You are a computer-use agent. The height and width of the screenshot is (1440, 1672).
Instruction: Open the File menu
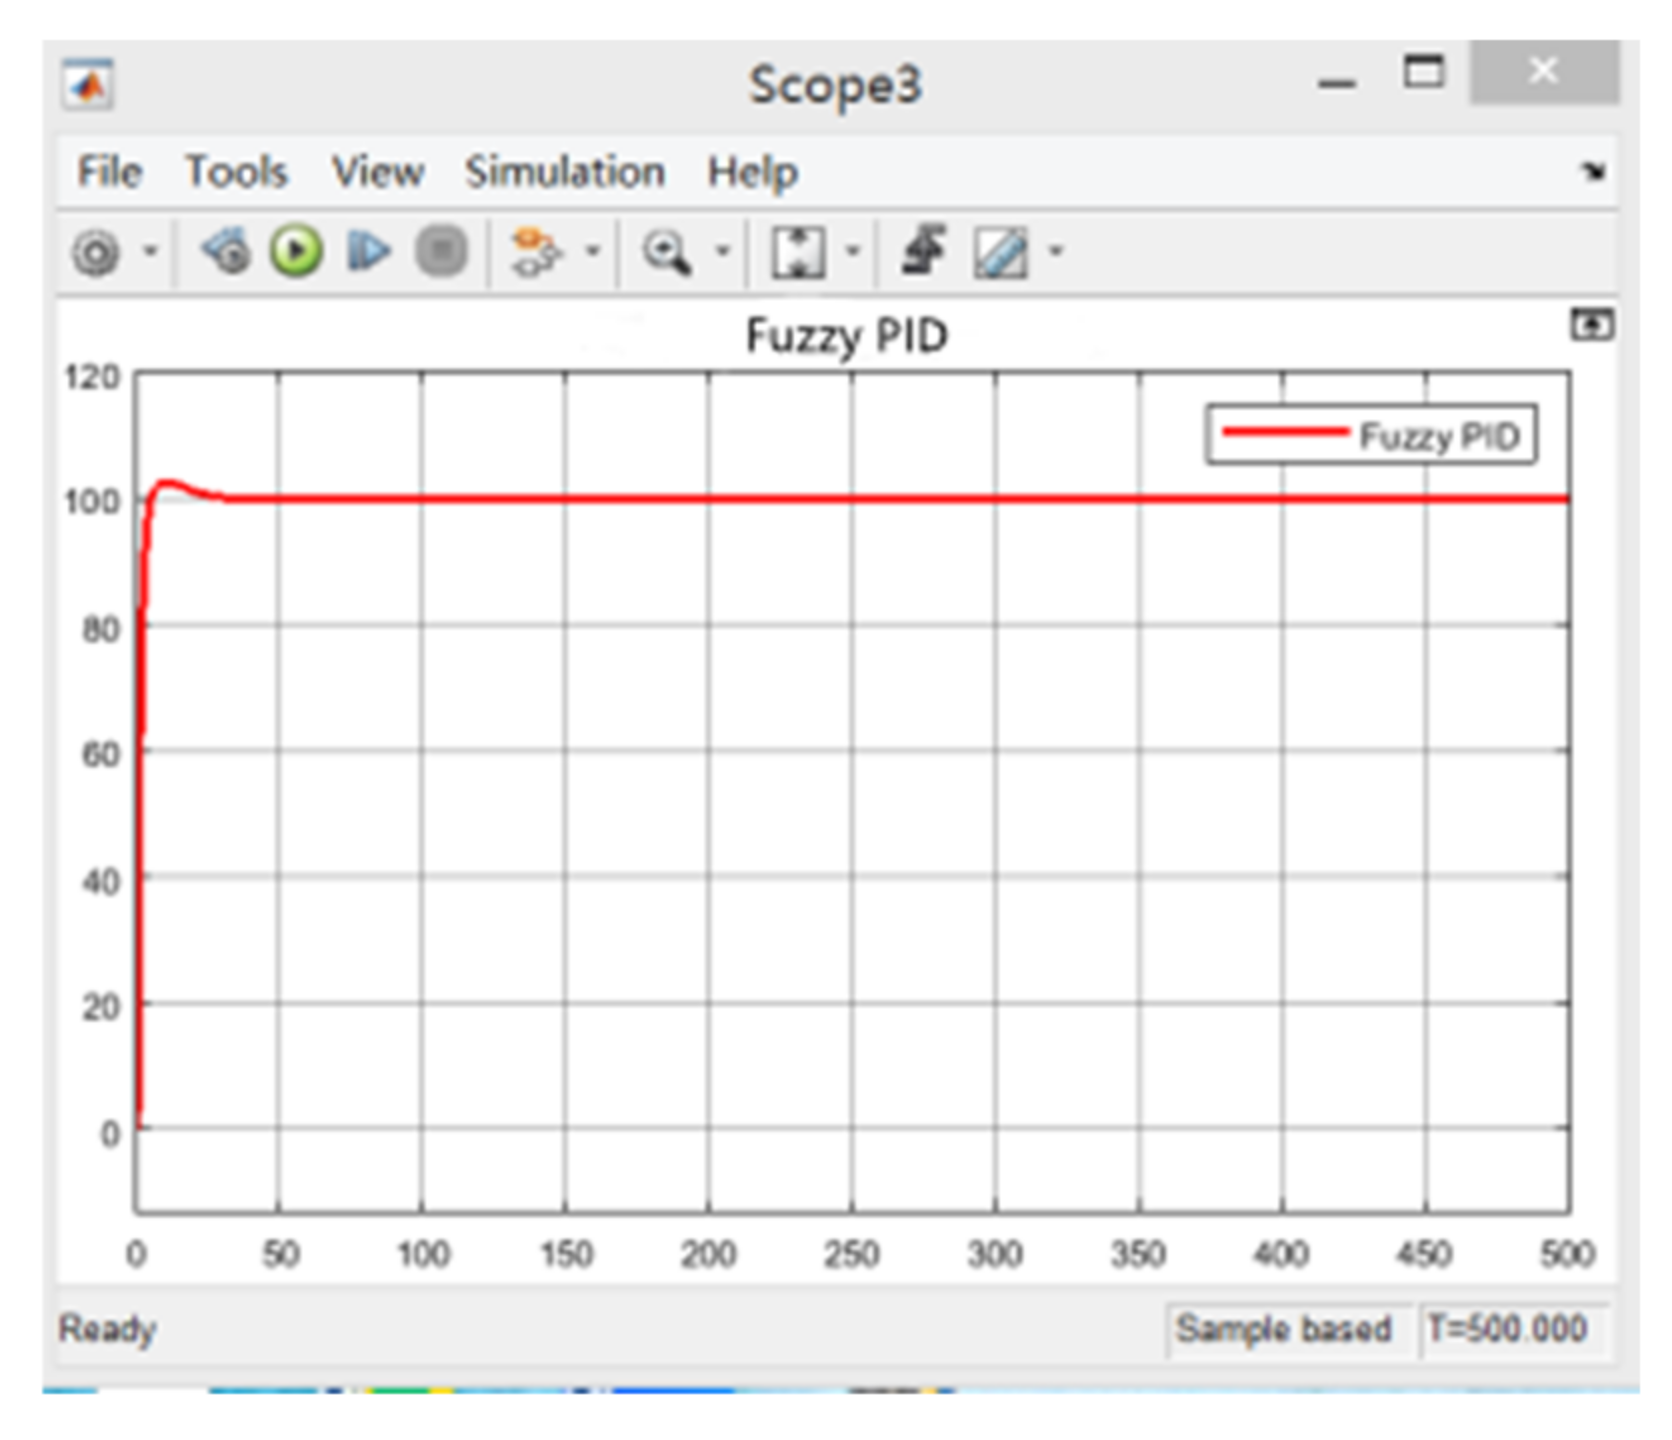point(109,172)
